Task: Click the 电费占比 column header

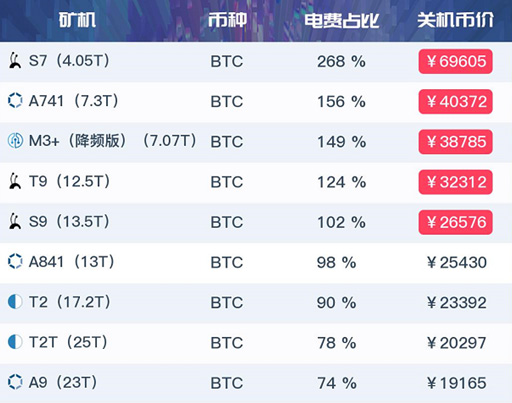Action: coord(342,21)
